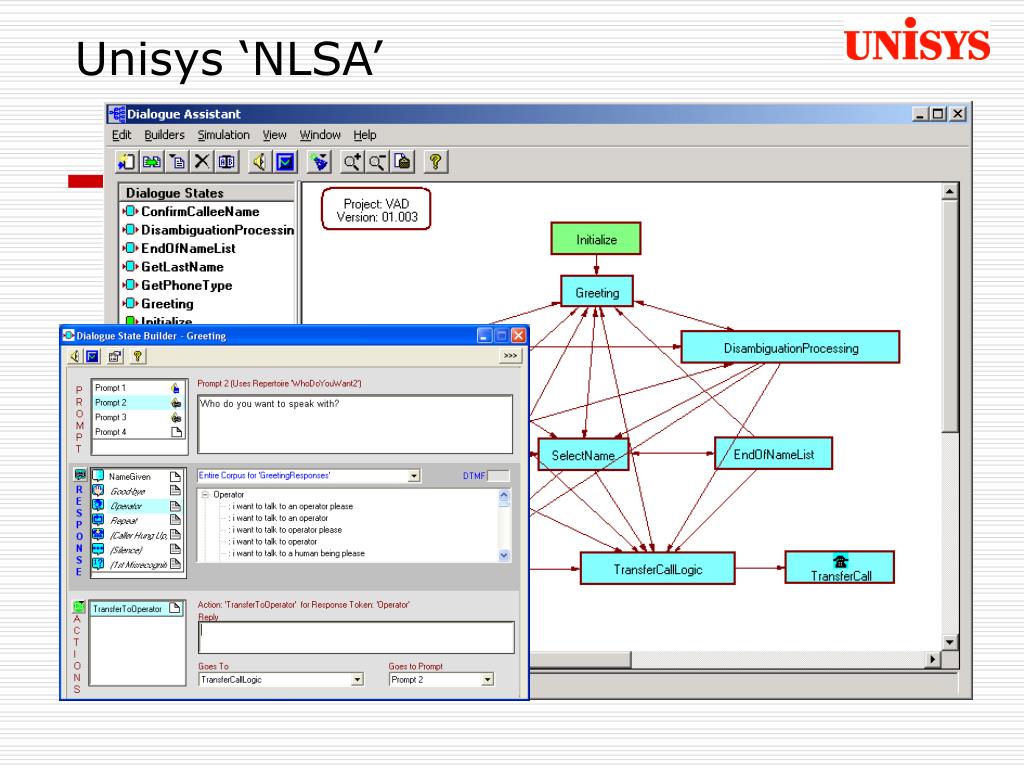Select the Operator response in response list
1024x768 pixels.
pos(136,506)
